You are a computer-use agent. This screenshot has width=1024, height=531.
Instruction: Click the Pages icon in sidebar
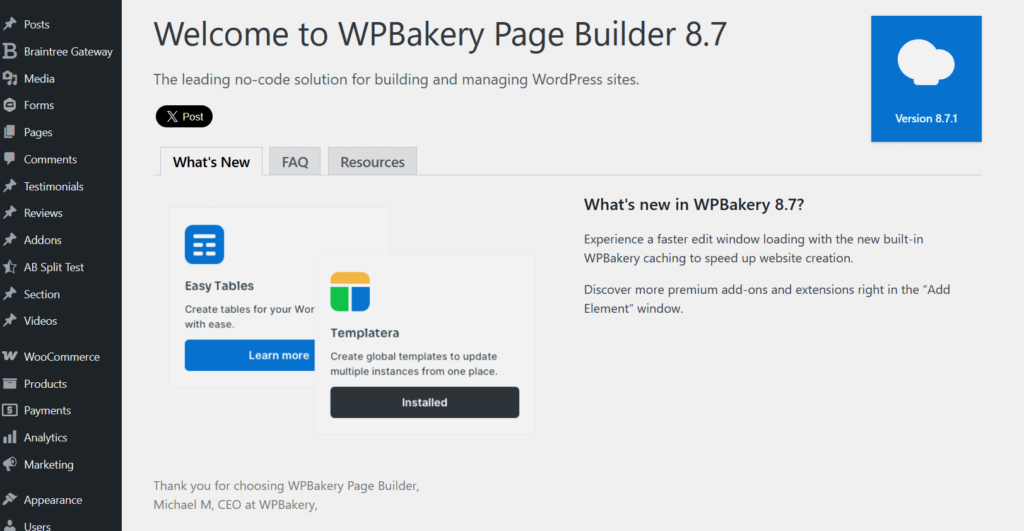pos(10,132)
